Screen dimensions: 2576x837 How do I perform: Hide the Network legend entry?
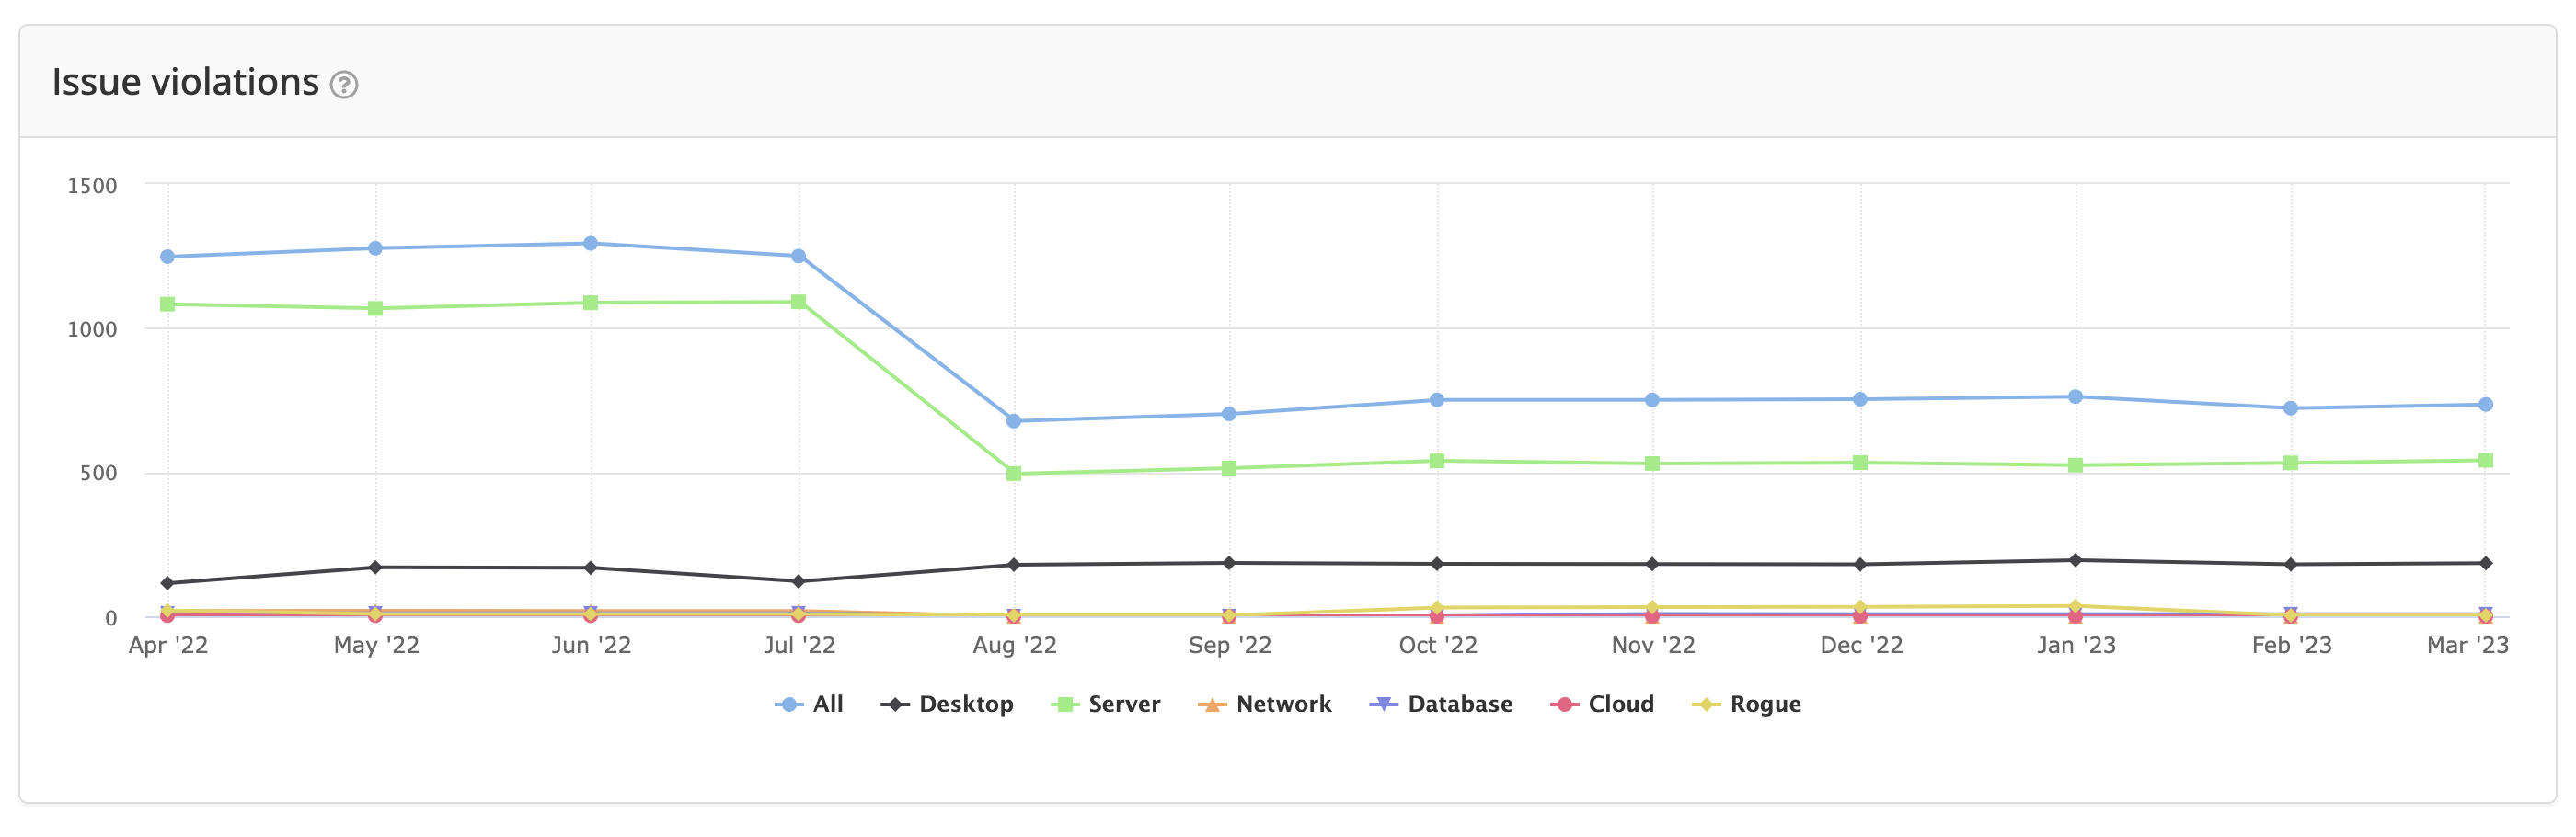[1264, 704]
